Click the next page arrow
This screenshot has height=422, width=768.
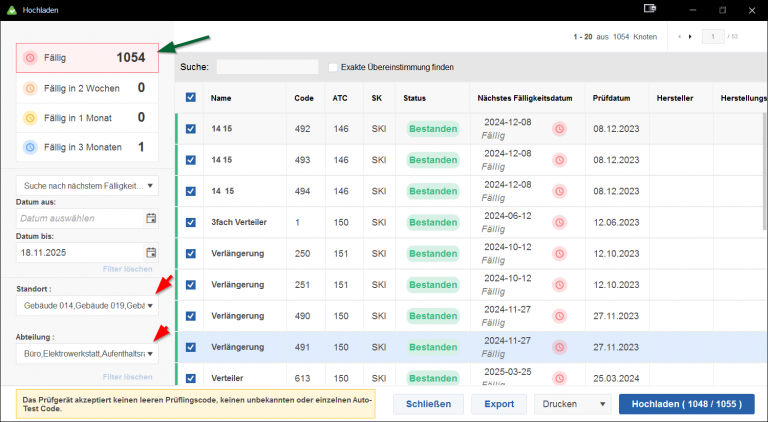690,37
